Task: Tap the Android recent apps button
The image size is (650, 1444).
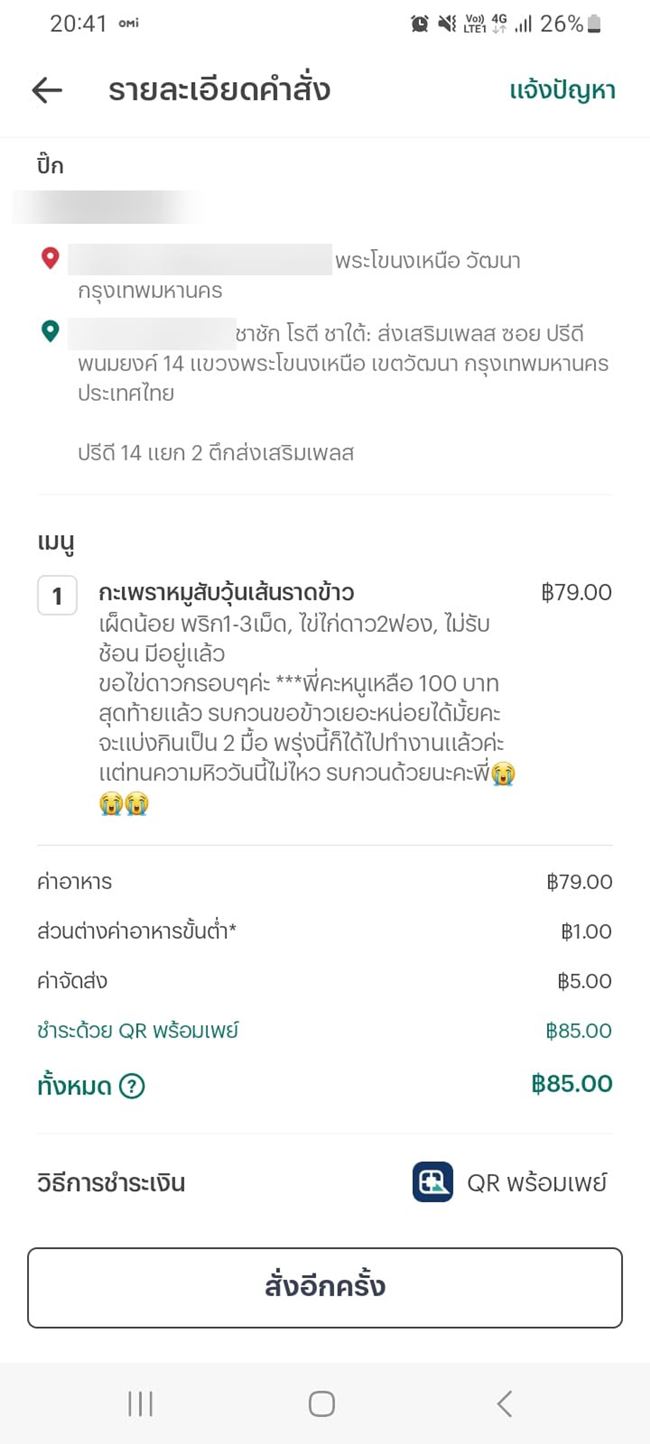Action: [140, 1404]
